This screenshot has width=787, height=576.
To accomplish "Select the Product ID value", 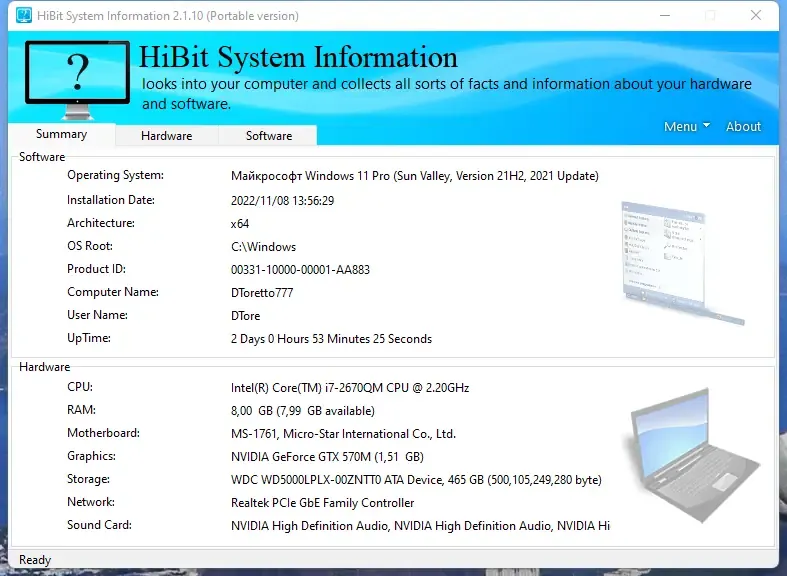I will coord(300,270).
